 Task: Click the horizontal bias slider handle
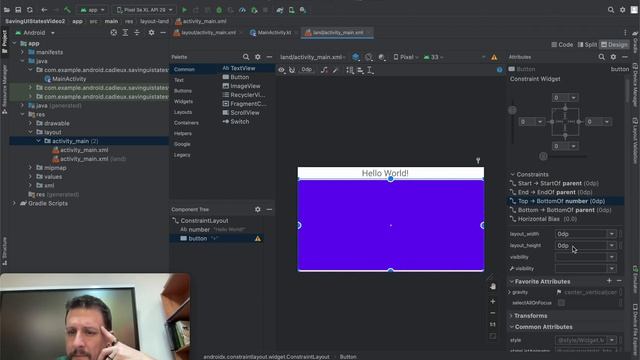tap(543, 156)
